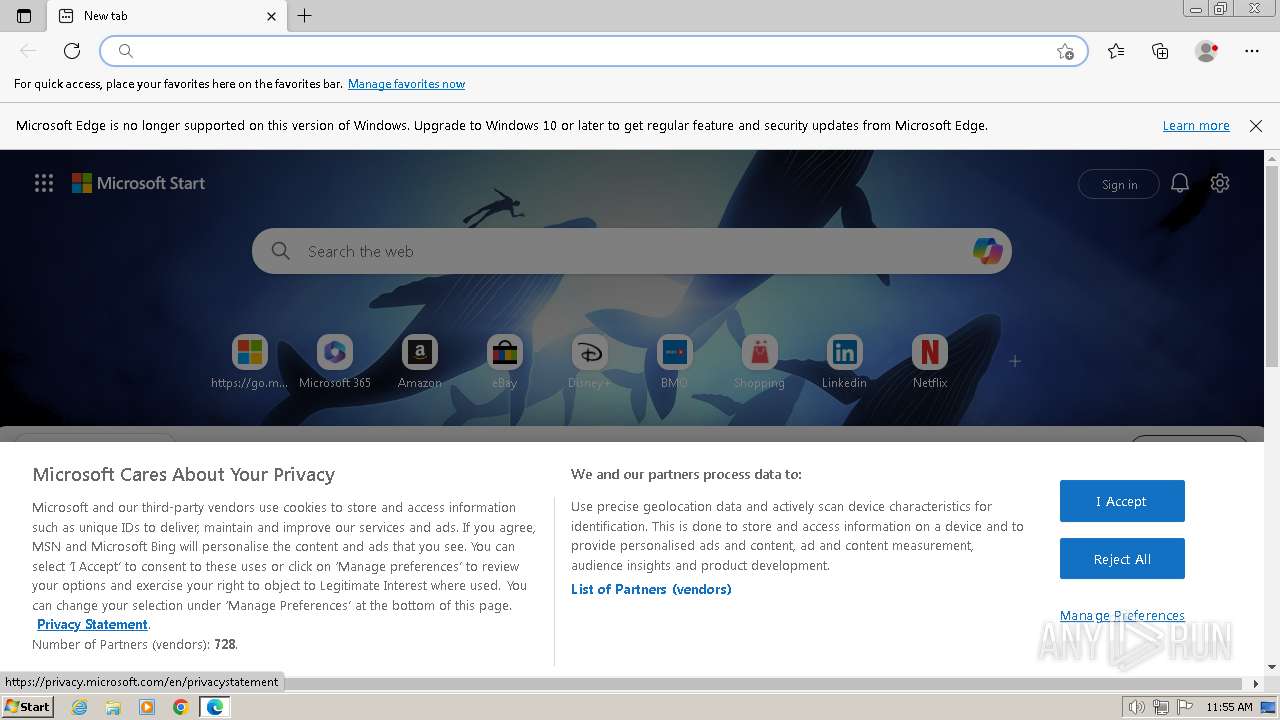Click Manage favorites now link
This screenshot has width=1280, height=720.
click(x=406, y=84)
